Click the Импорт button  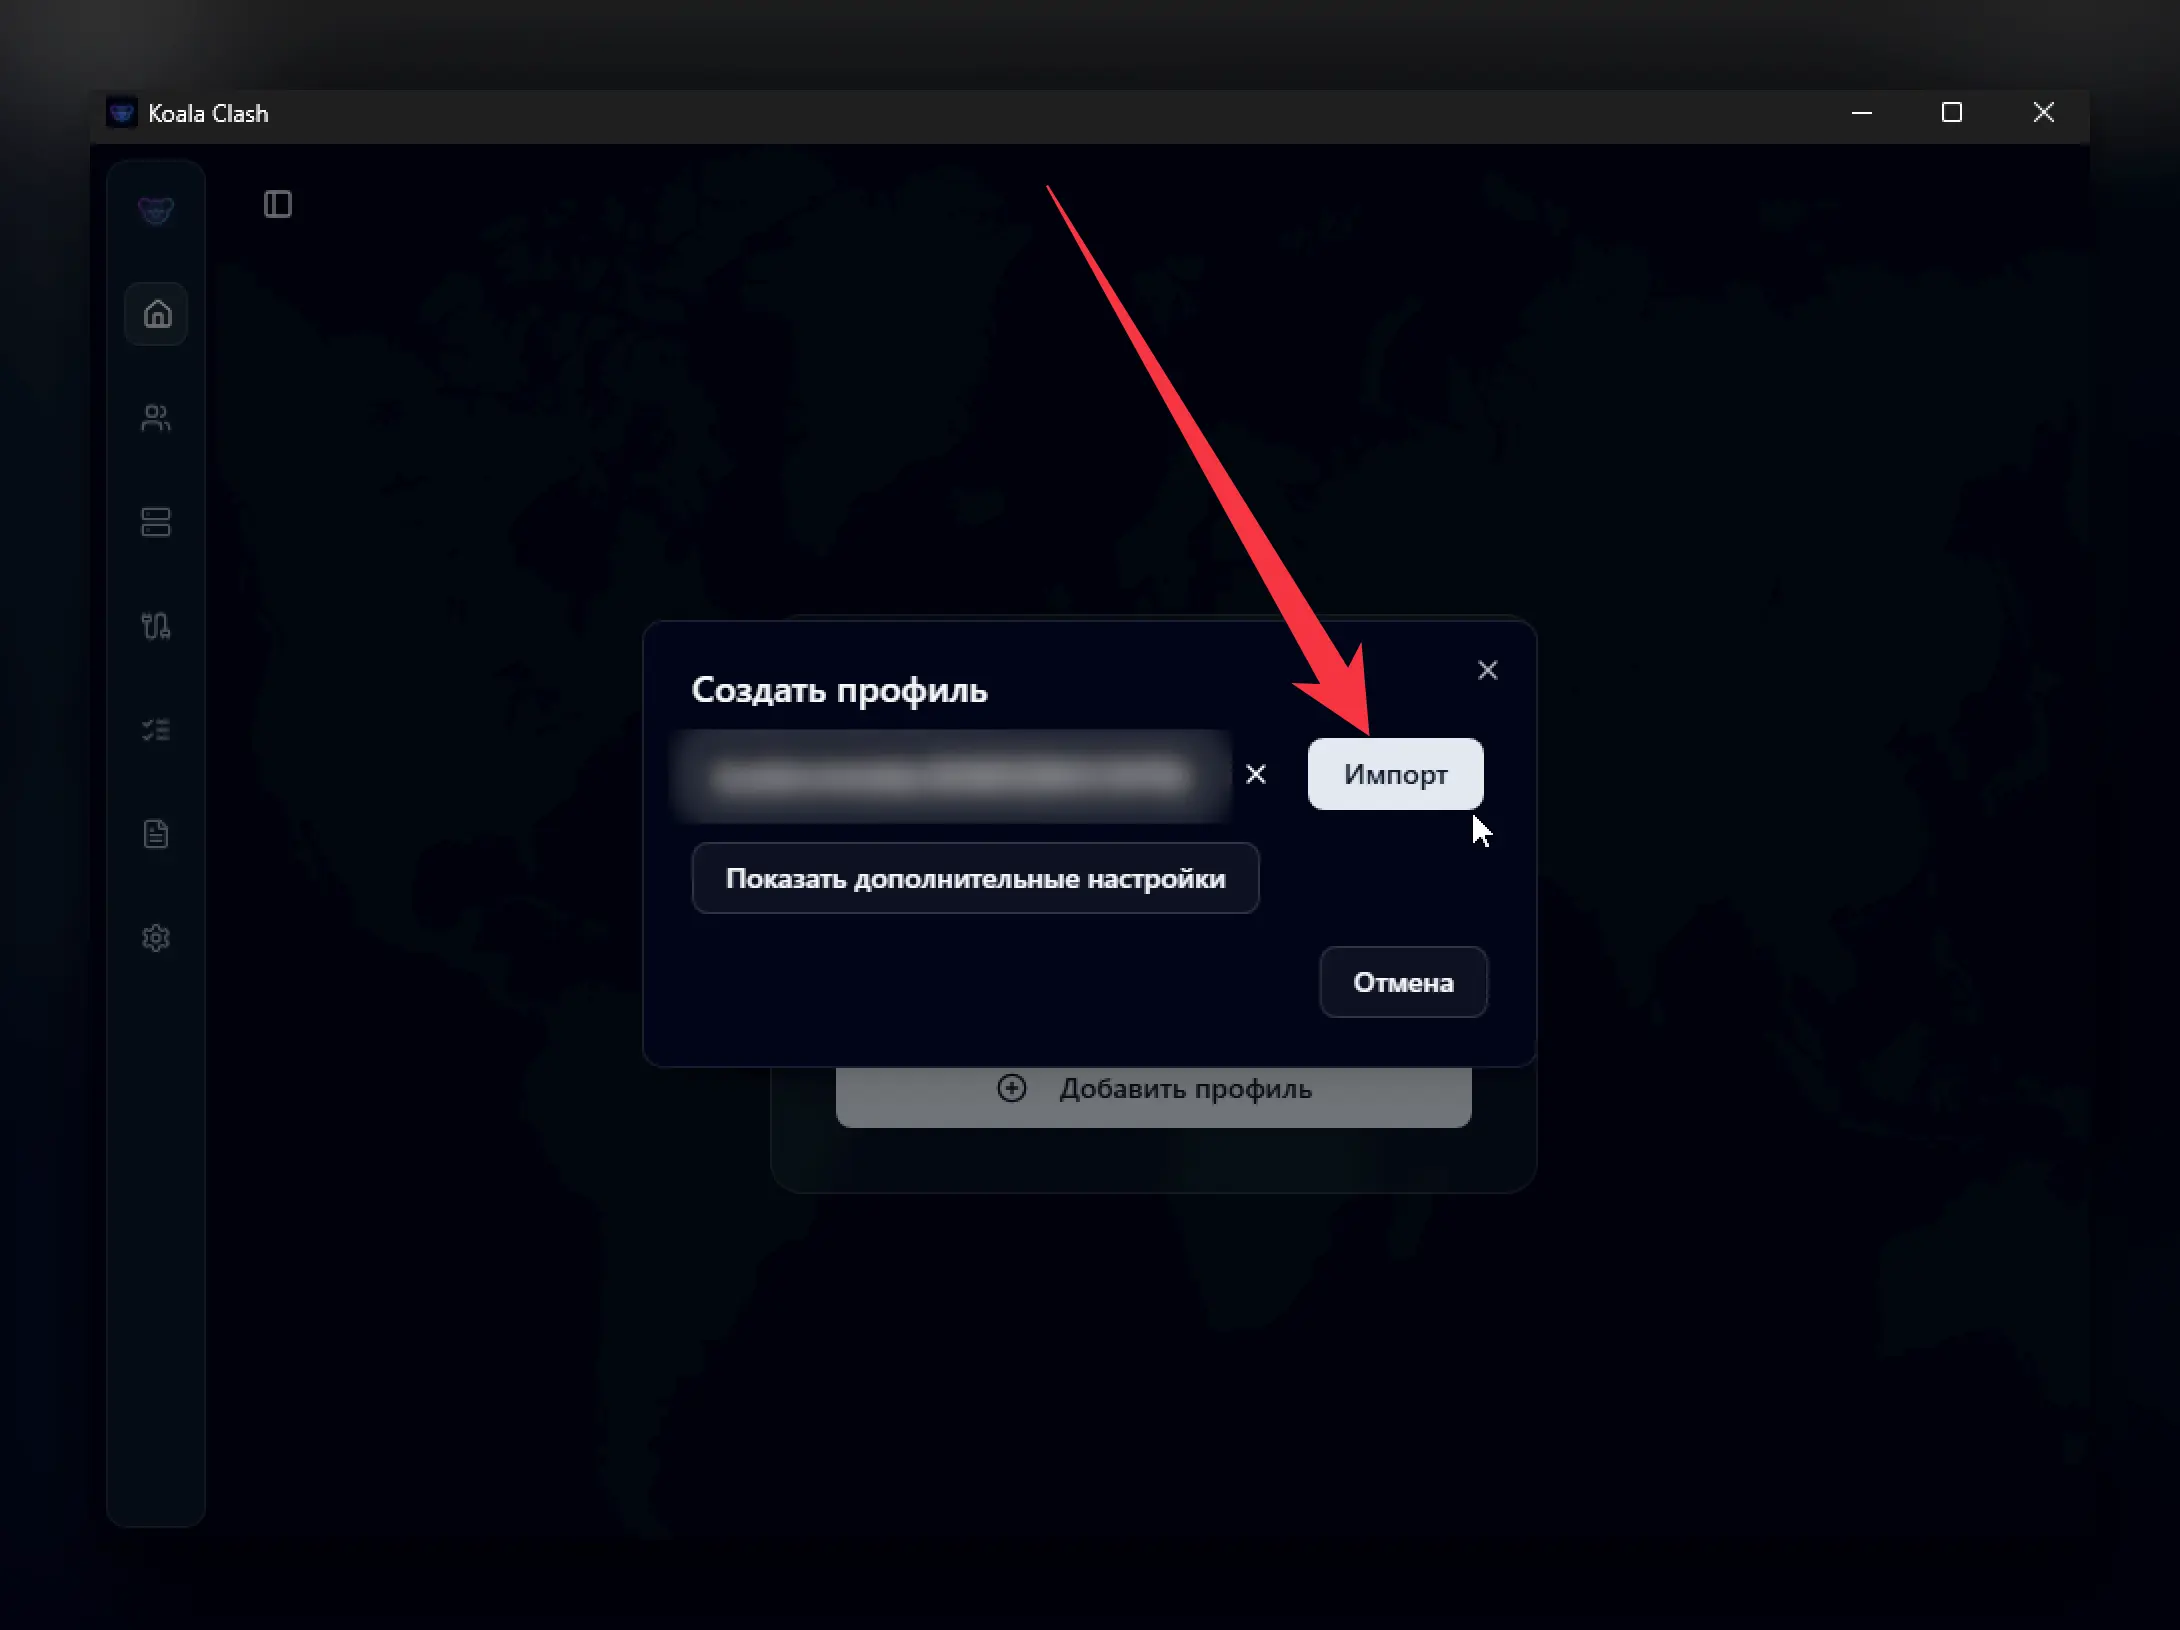1395,774
